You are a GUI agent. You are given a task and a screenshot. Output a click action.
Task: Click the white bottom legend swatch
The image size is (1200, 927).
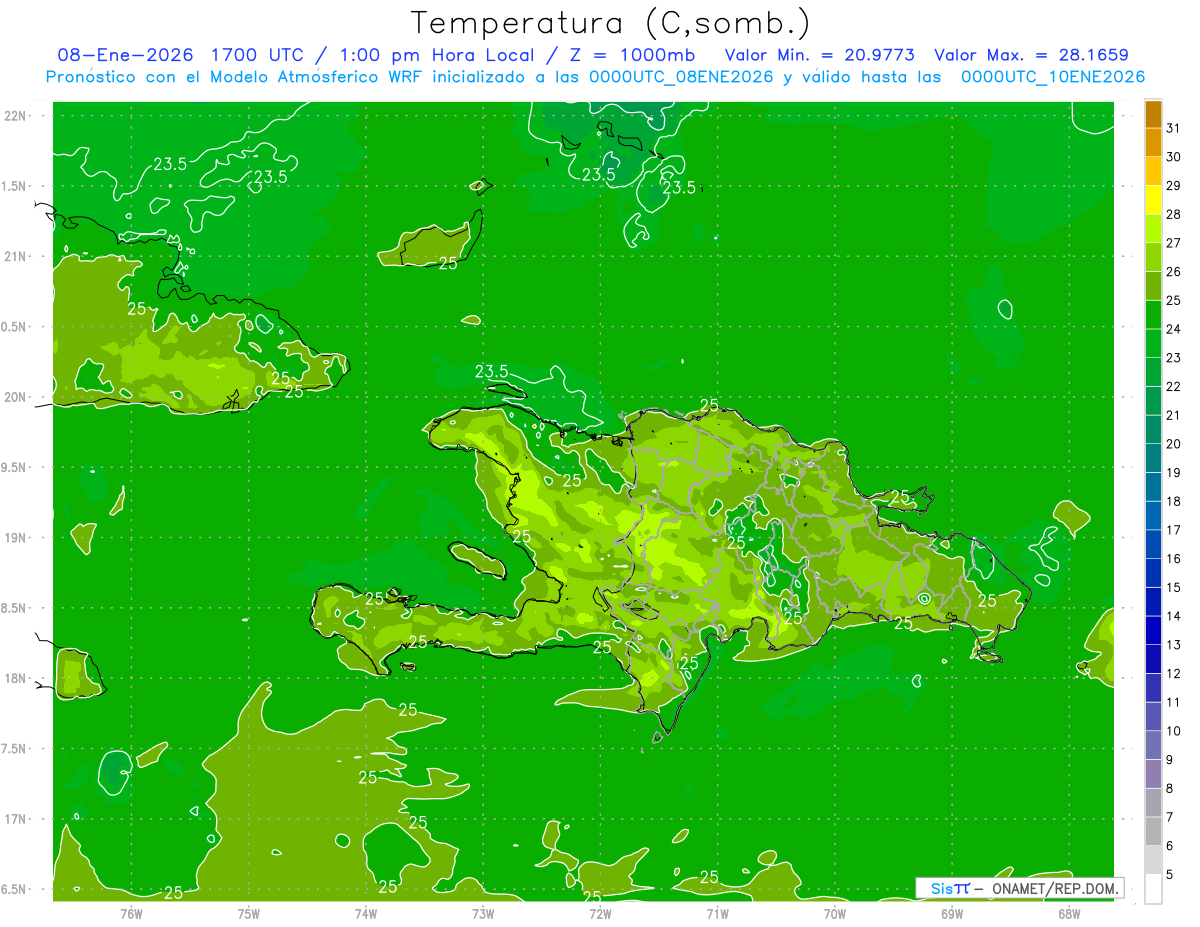[1153, 889]
